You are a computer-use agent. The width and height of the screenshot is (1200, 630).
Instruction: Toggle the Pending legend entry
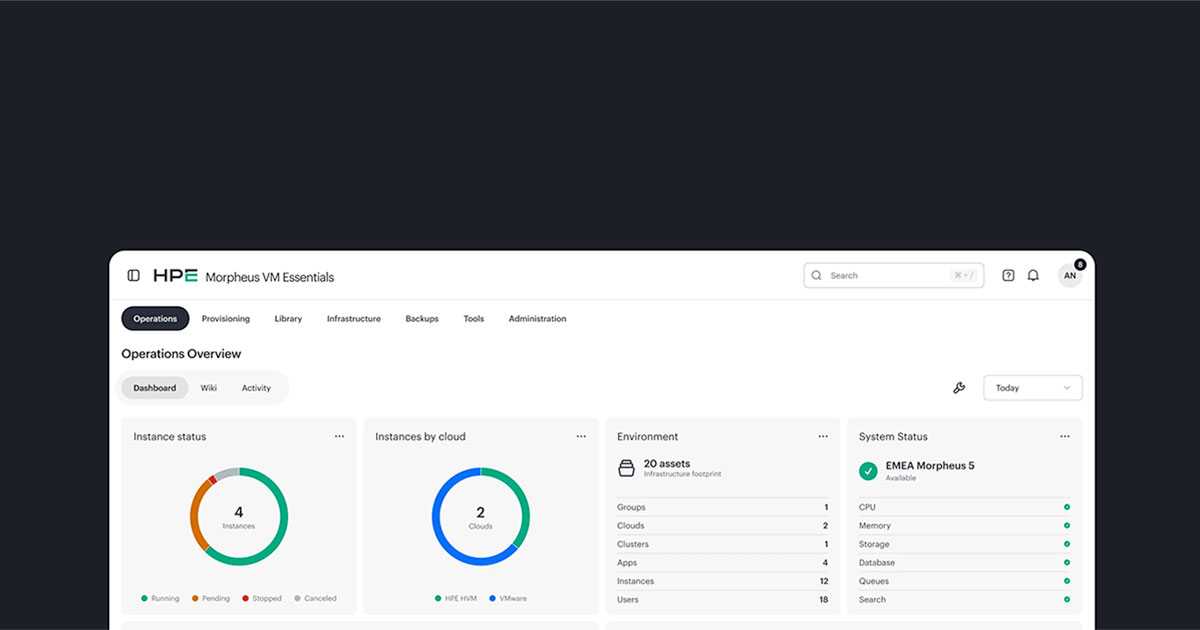point(211,599)
